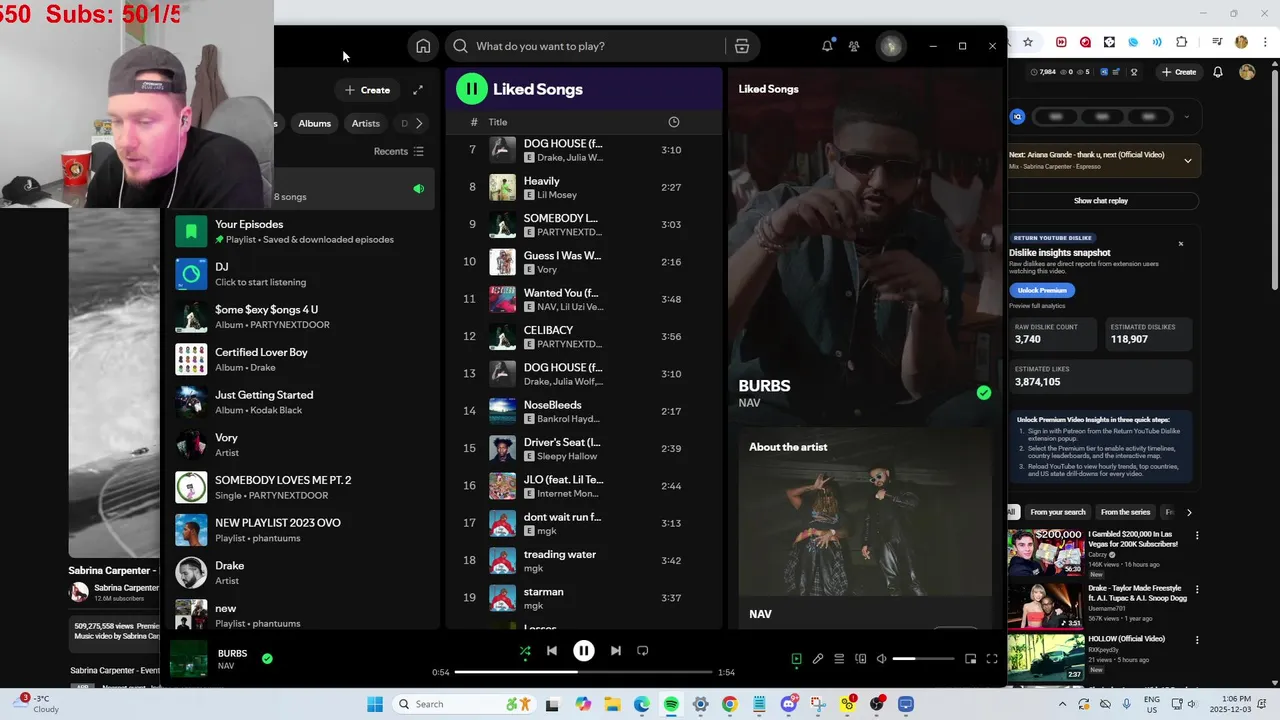This screenshot has width=1280, height=720.
Task: Click Unlock Premium in the dislike insights panel
Action: tap(1041, 290)
